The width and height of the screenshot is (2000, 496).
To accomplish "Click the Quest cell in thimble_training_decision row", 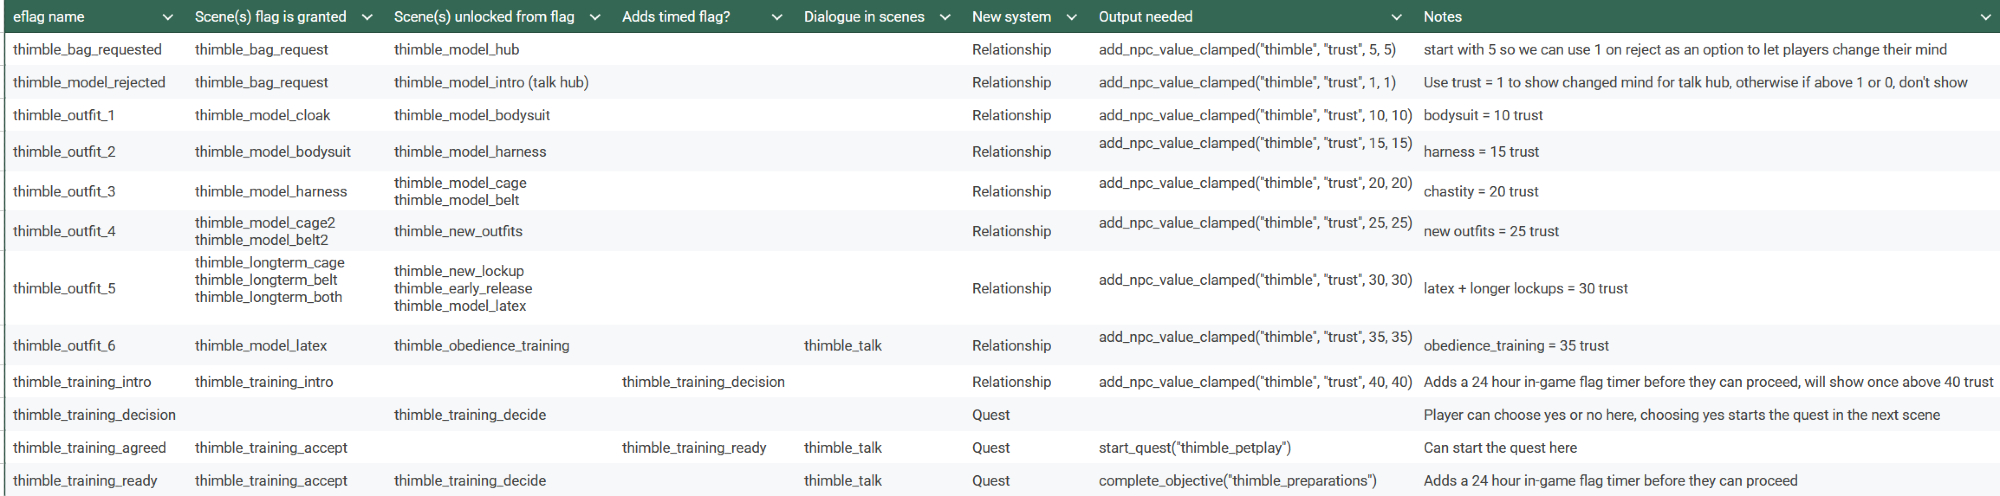I will pyautogui.click(x=990, y=415).
